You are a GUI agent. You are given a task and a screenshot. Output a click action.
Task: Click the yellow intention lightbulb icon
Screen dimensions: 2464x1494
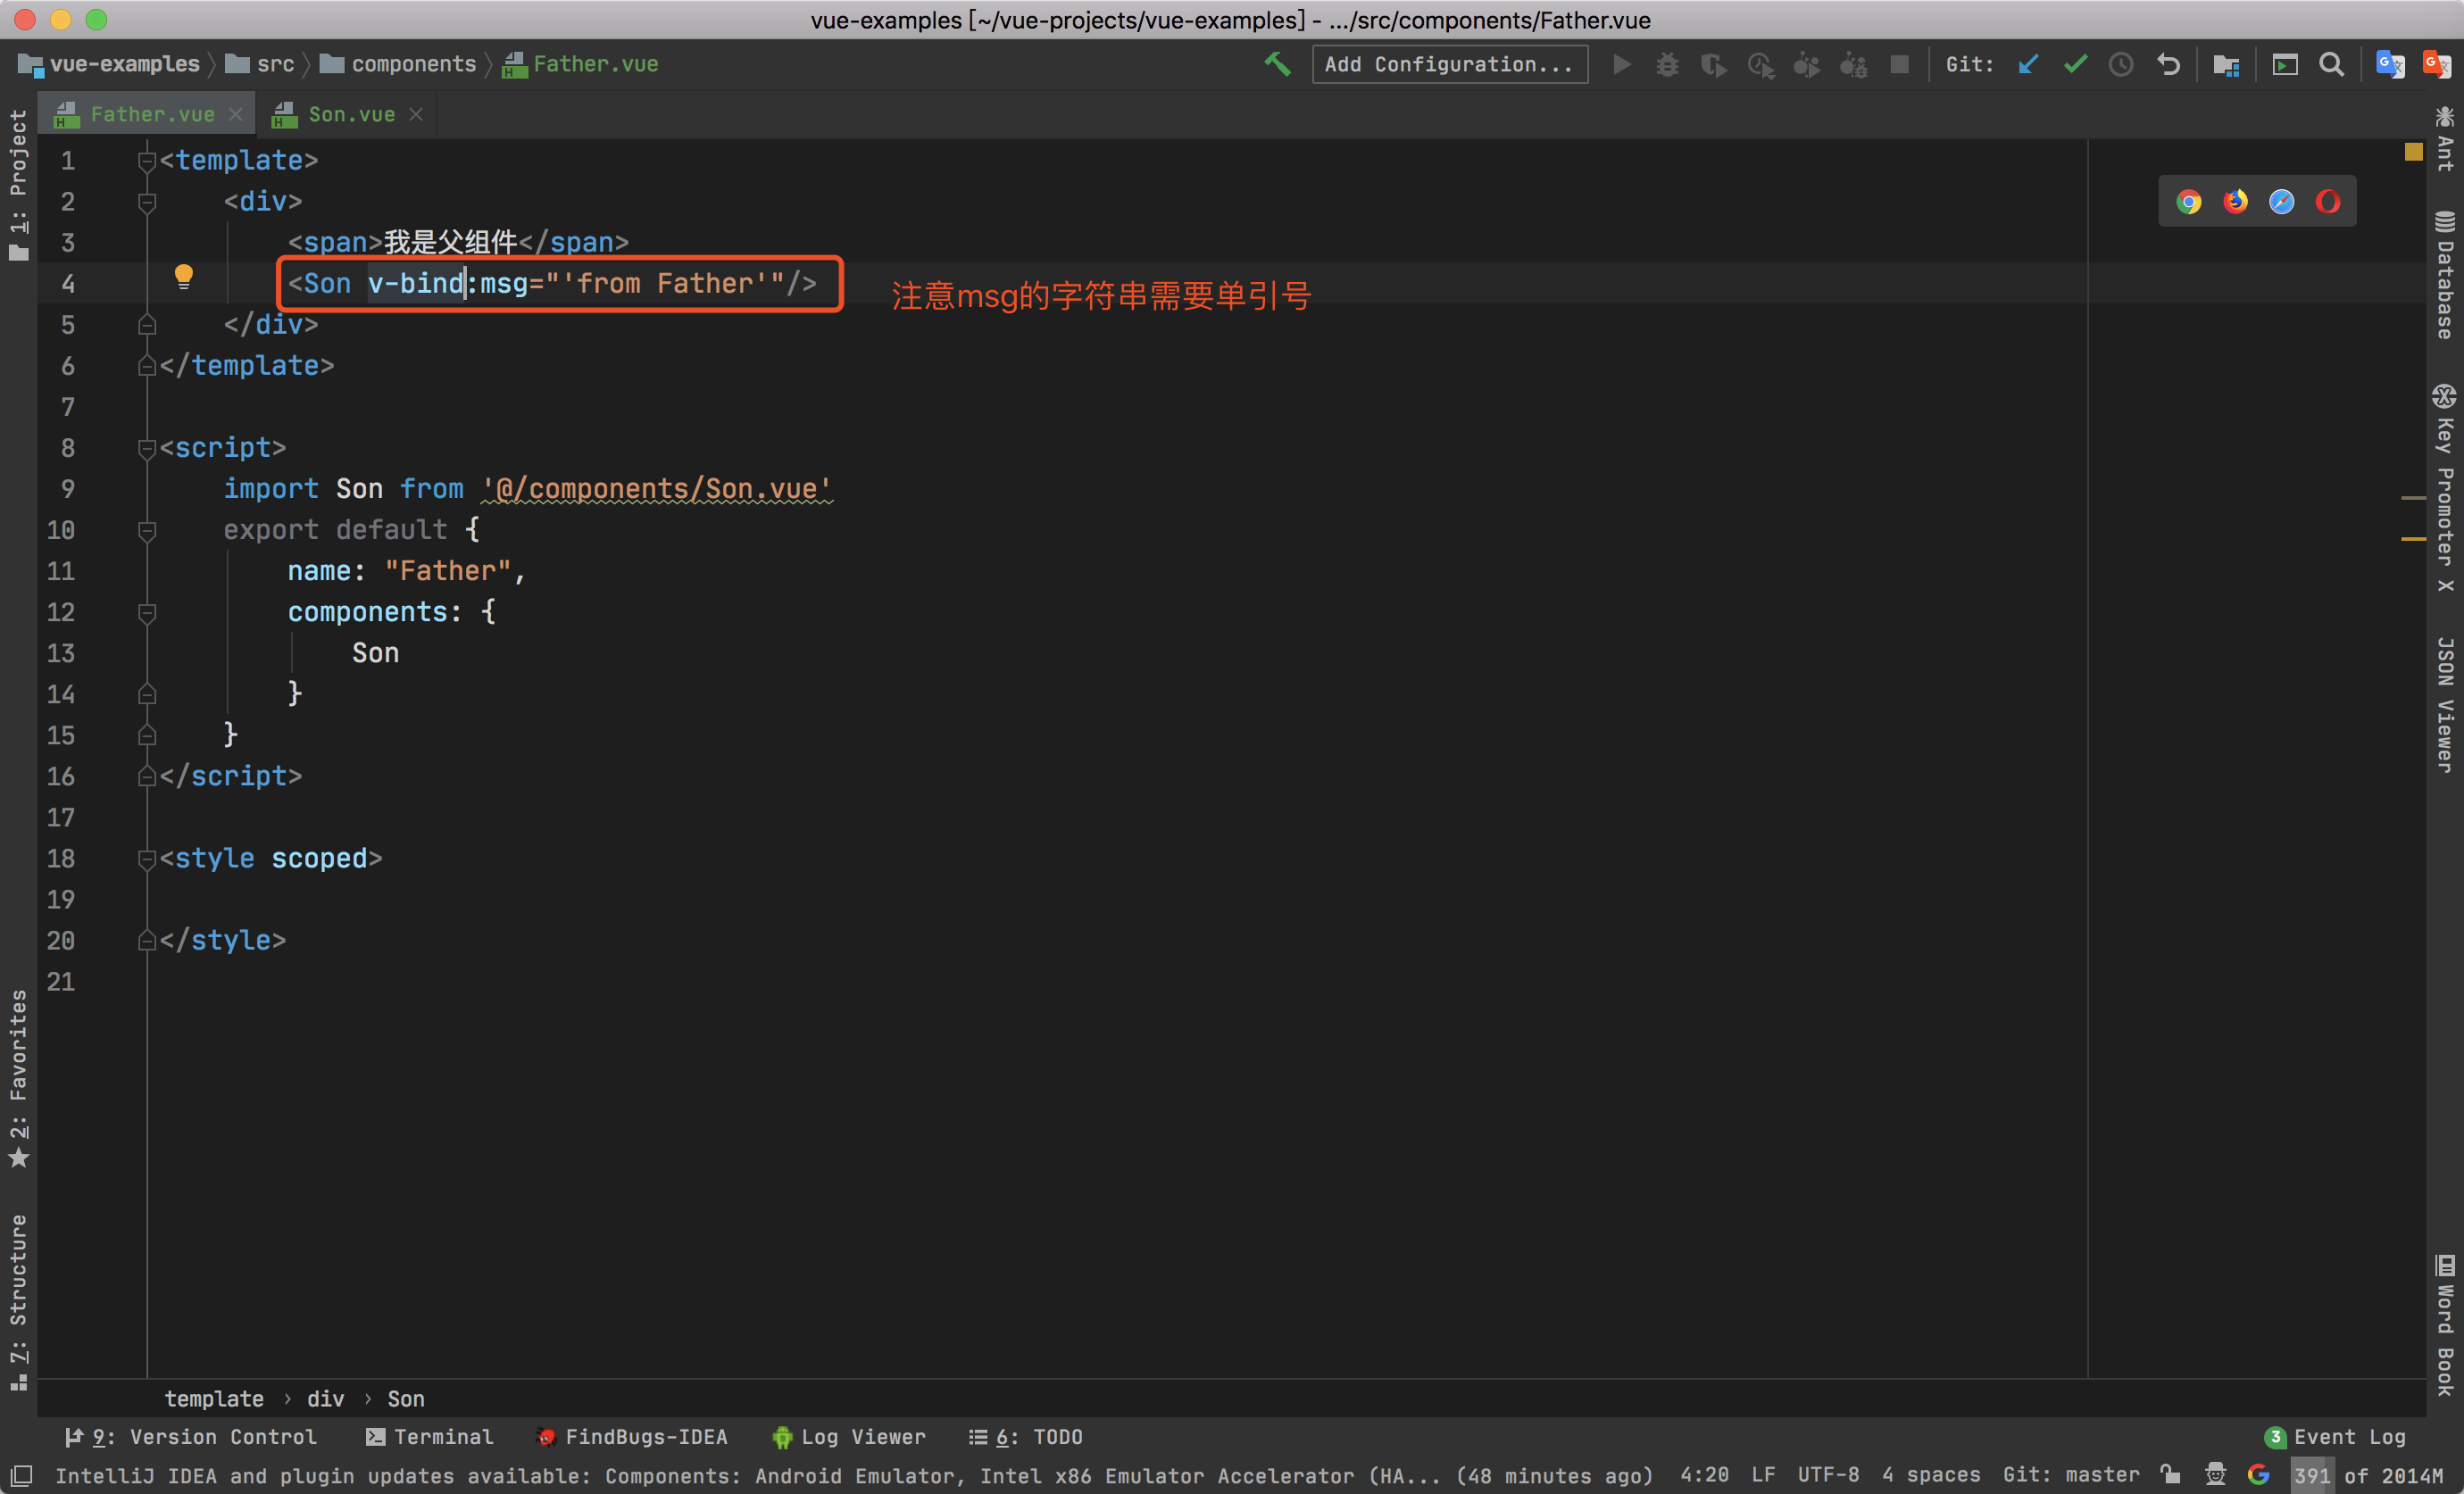pos(183,277)
